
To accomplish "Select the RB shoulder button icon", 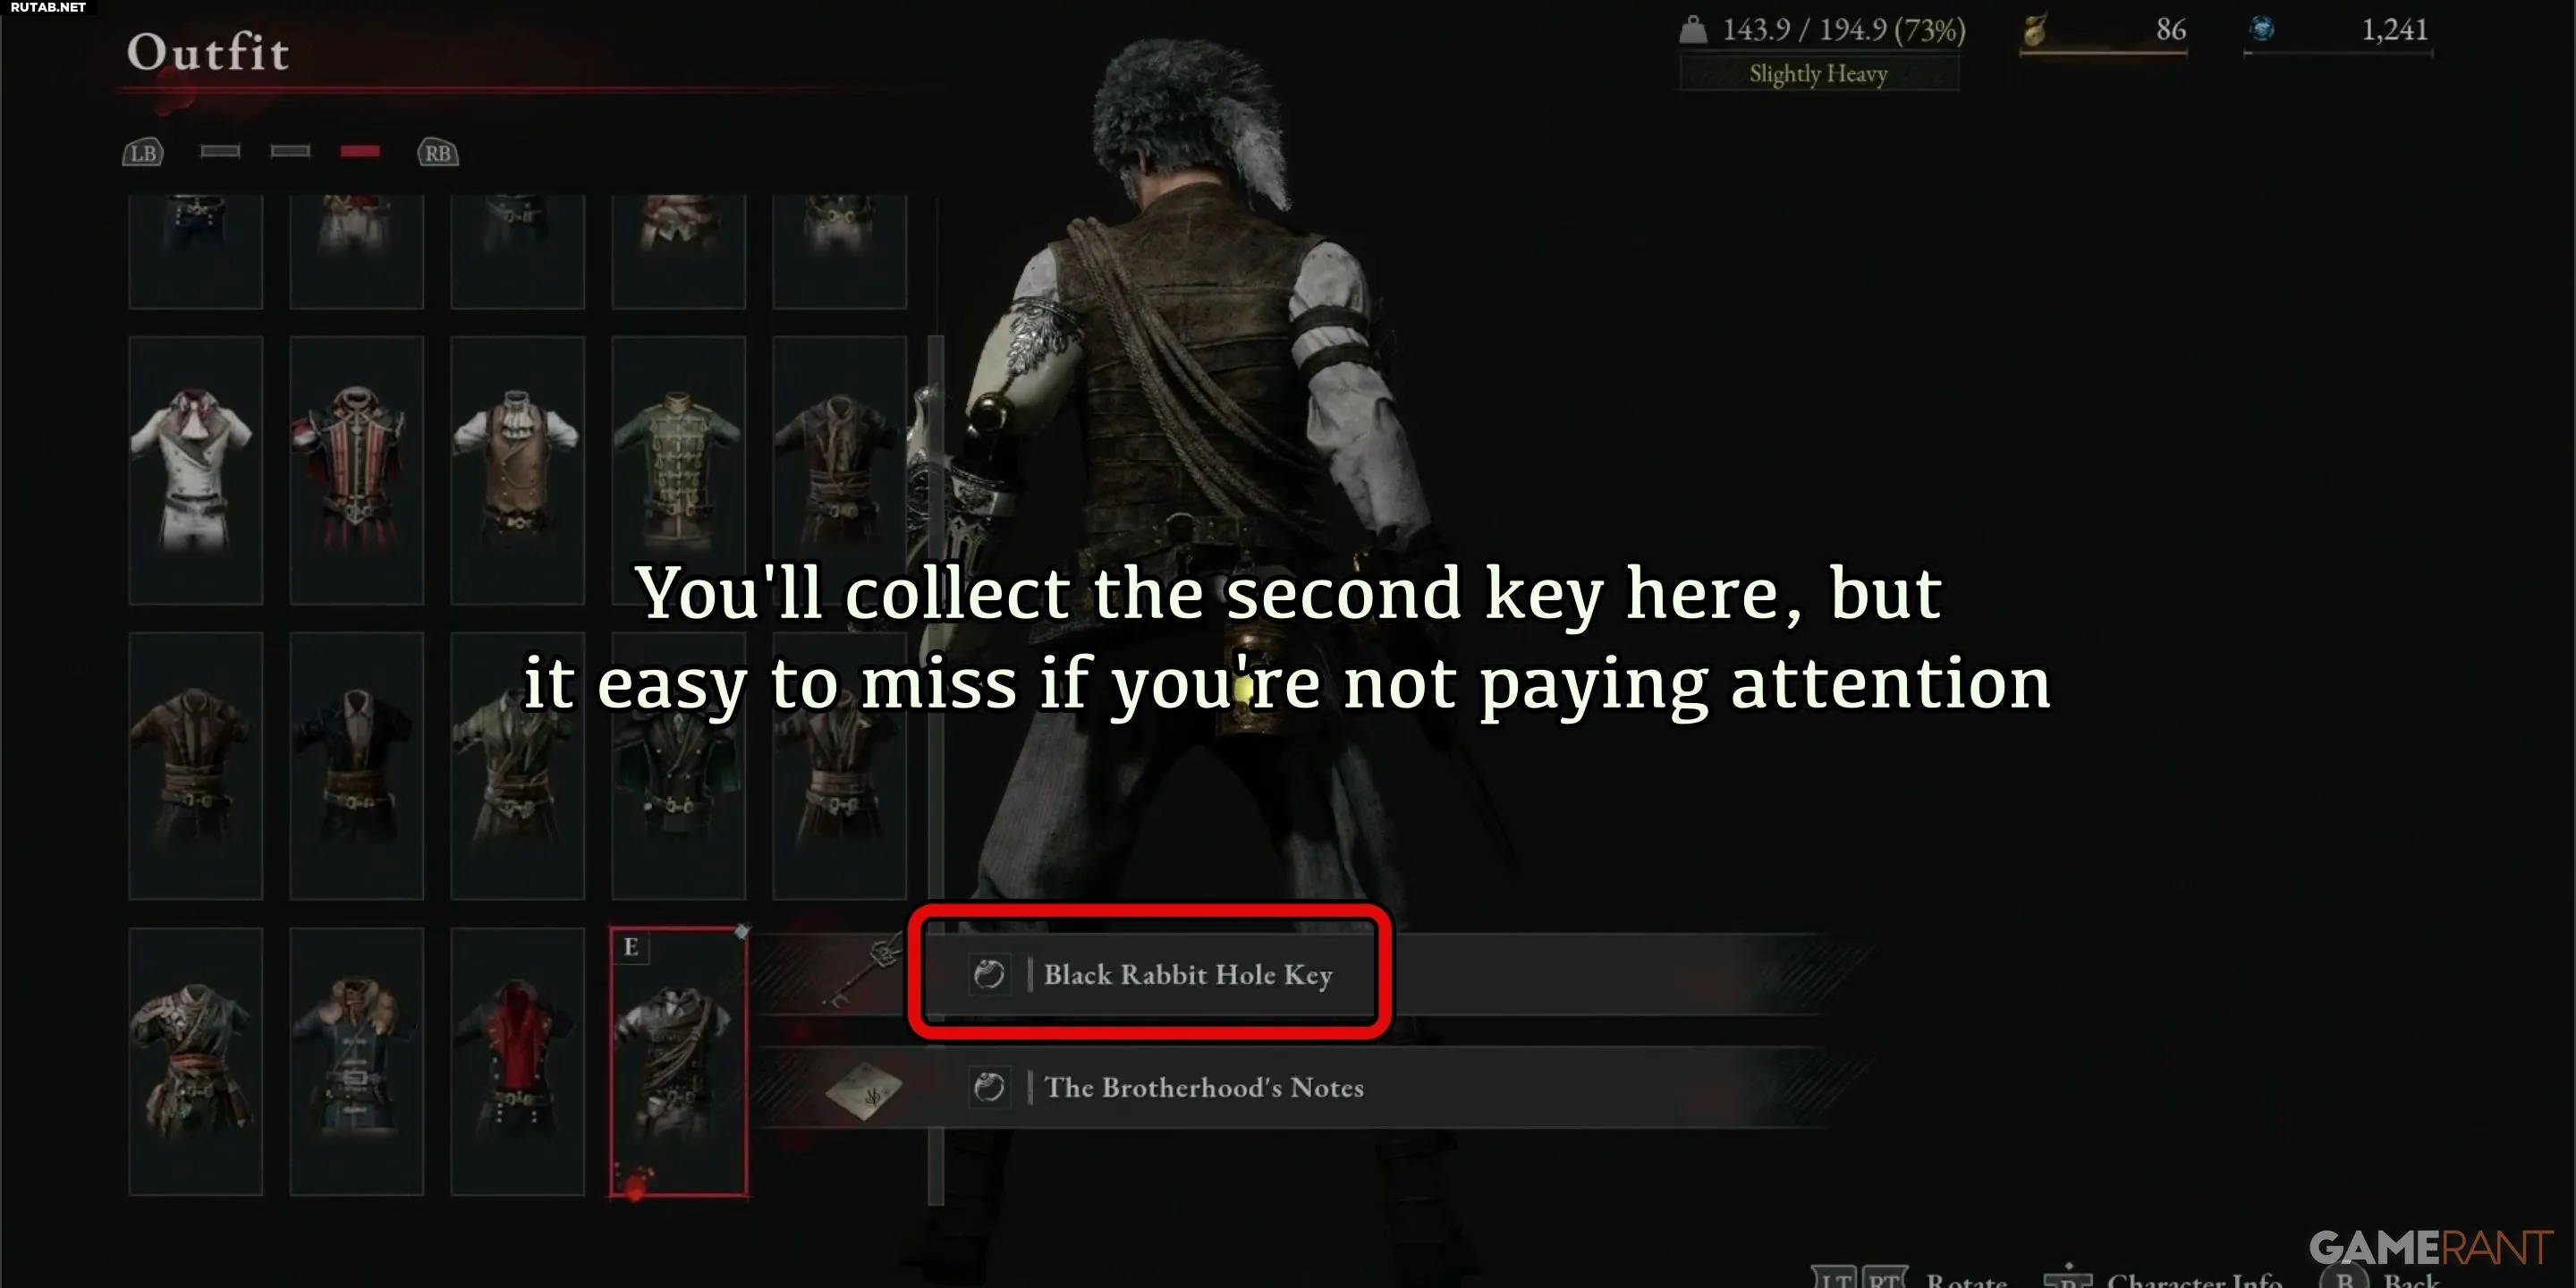I will [438, 153].
